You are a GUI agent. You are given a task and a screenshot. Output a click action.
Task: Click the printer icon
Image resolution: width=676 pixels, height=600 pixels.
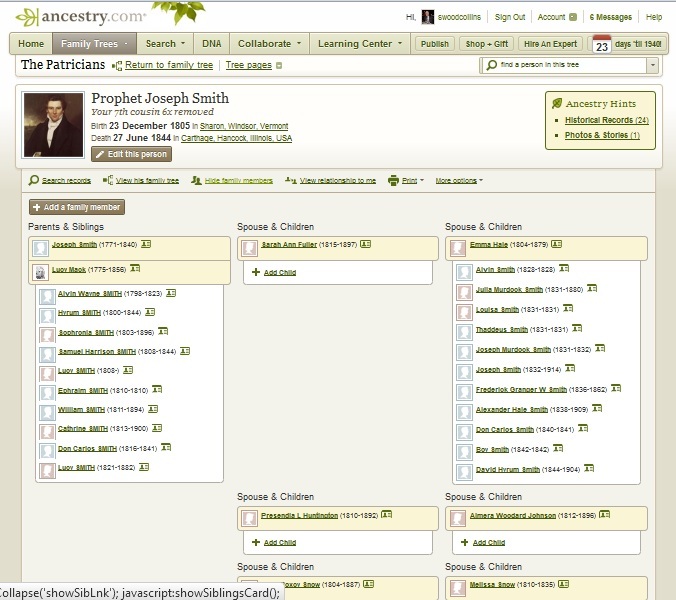coord(393,180)
